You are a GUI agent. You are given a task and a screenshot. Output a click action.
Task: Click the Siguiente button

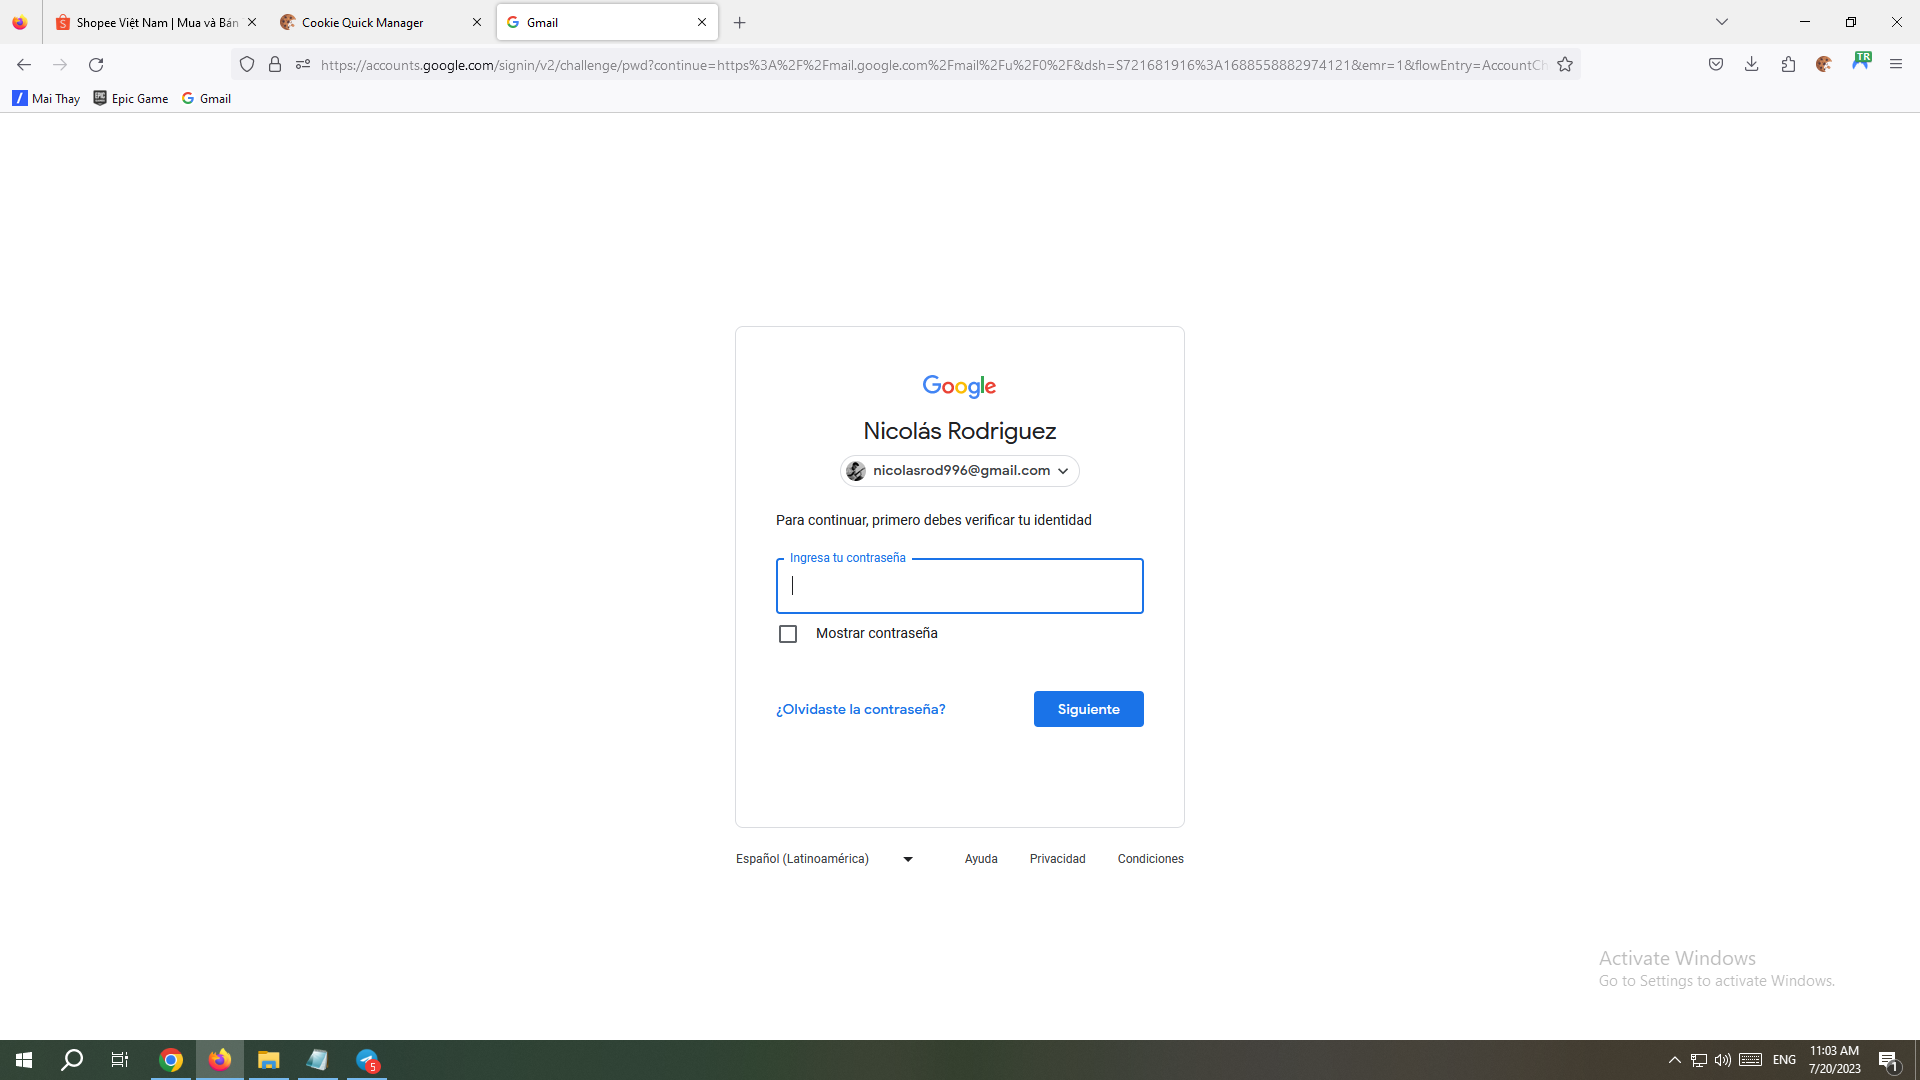[1089, 709]
